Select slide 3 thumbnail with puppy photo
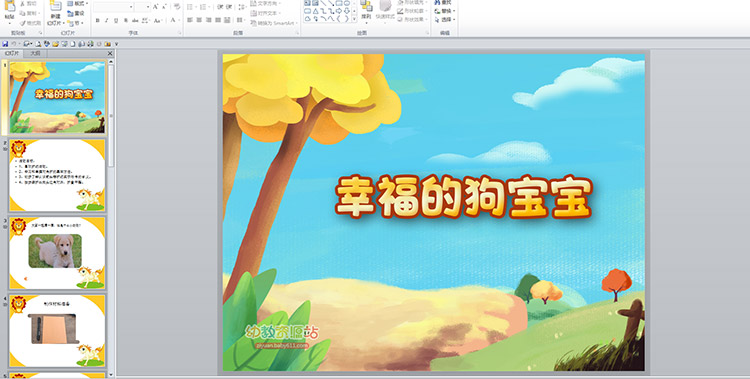This screenshot has width=750, height=379. click(57, 253)
